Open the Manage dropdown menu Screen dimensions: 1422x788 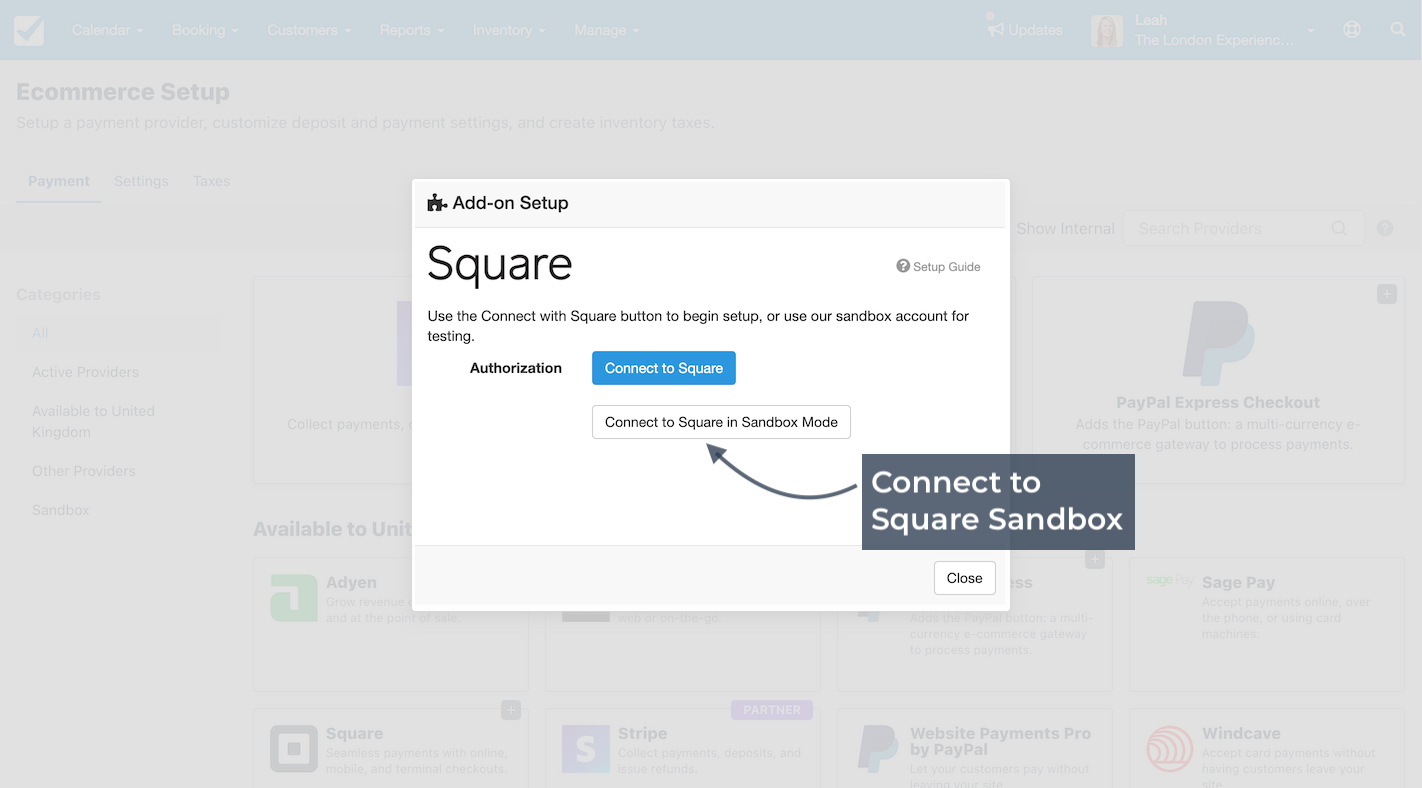tap(606, 30)
